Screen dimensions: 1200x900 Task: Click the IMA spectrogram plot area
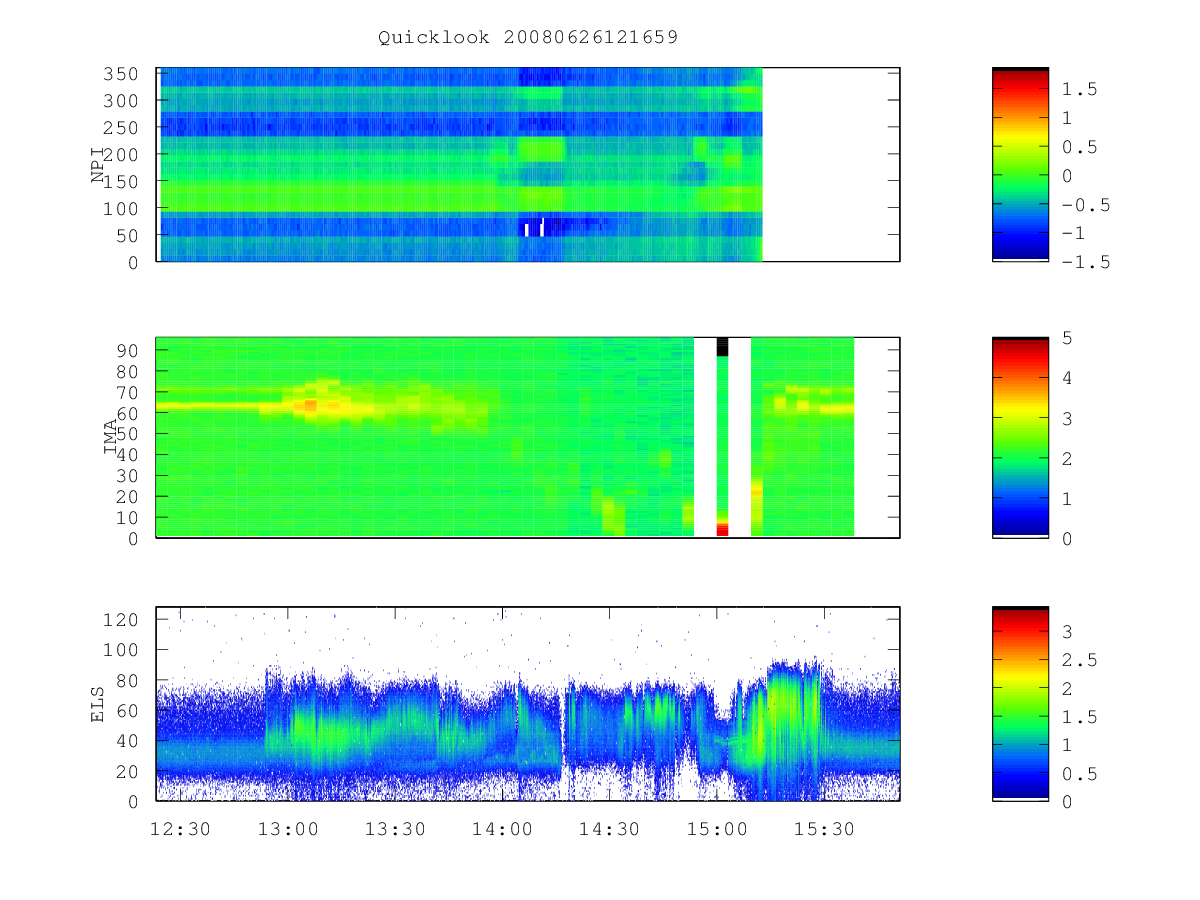click(x=528, y=438)
